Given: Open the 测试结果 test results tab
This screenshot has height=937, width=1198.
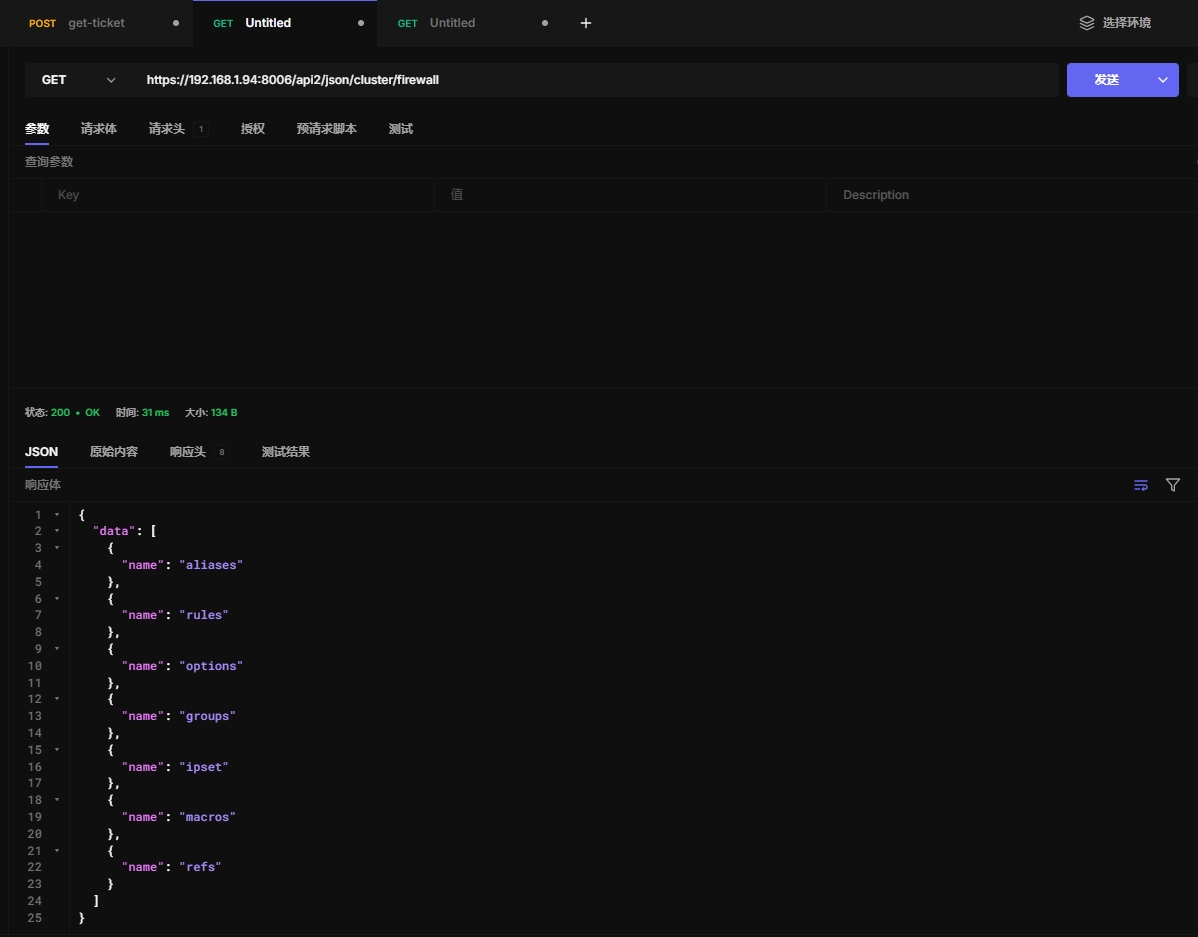Looking at the screenshot, I should click(286, 452).
